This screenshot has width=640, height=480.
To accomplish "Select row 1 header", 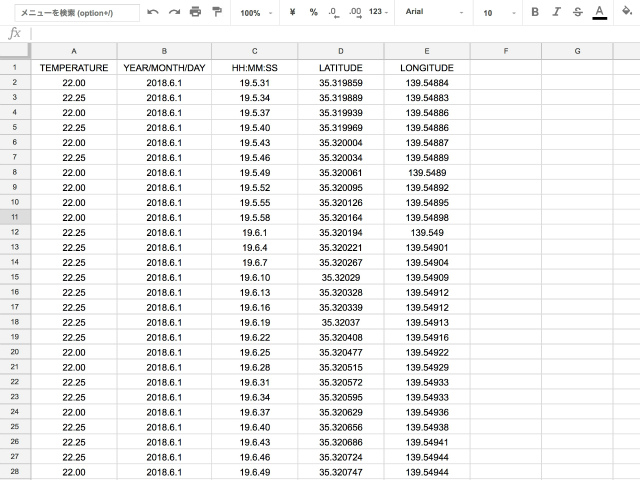I will click(15, 67).
